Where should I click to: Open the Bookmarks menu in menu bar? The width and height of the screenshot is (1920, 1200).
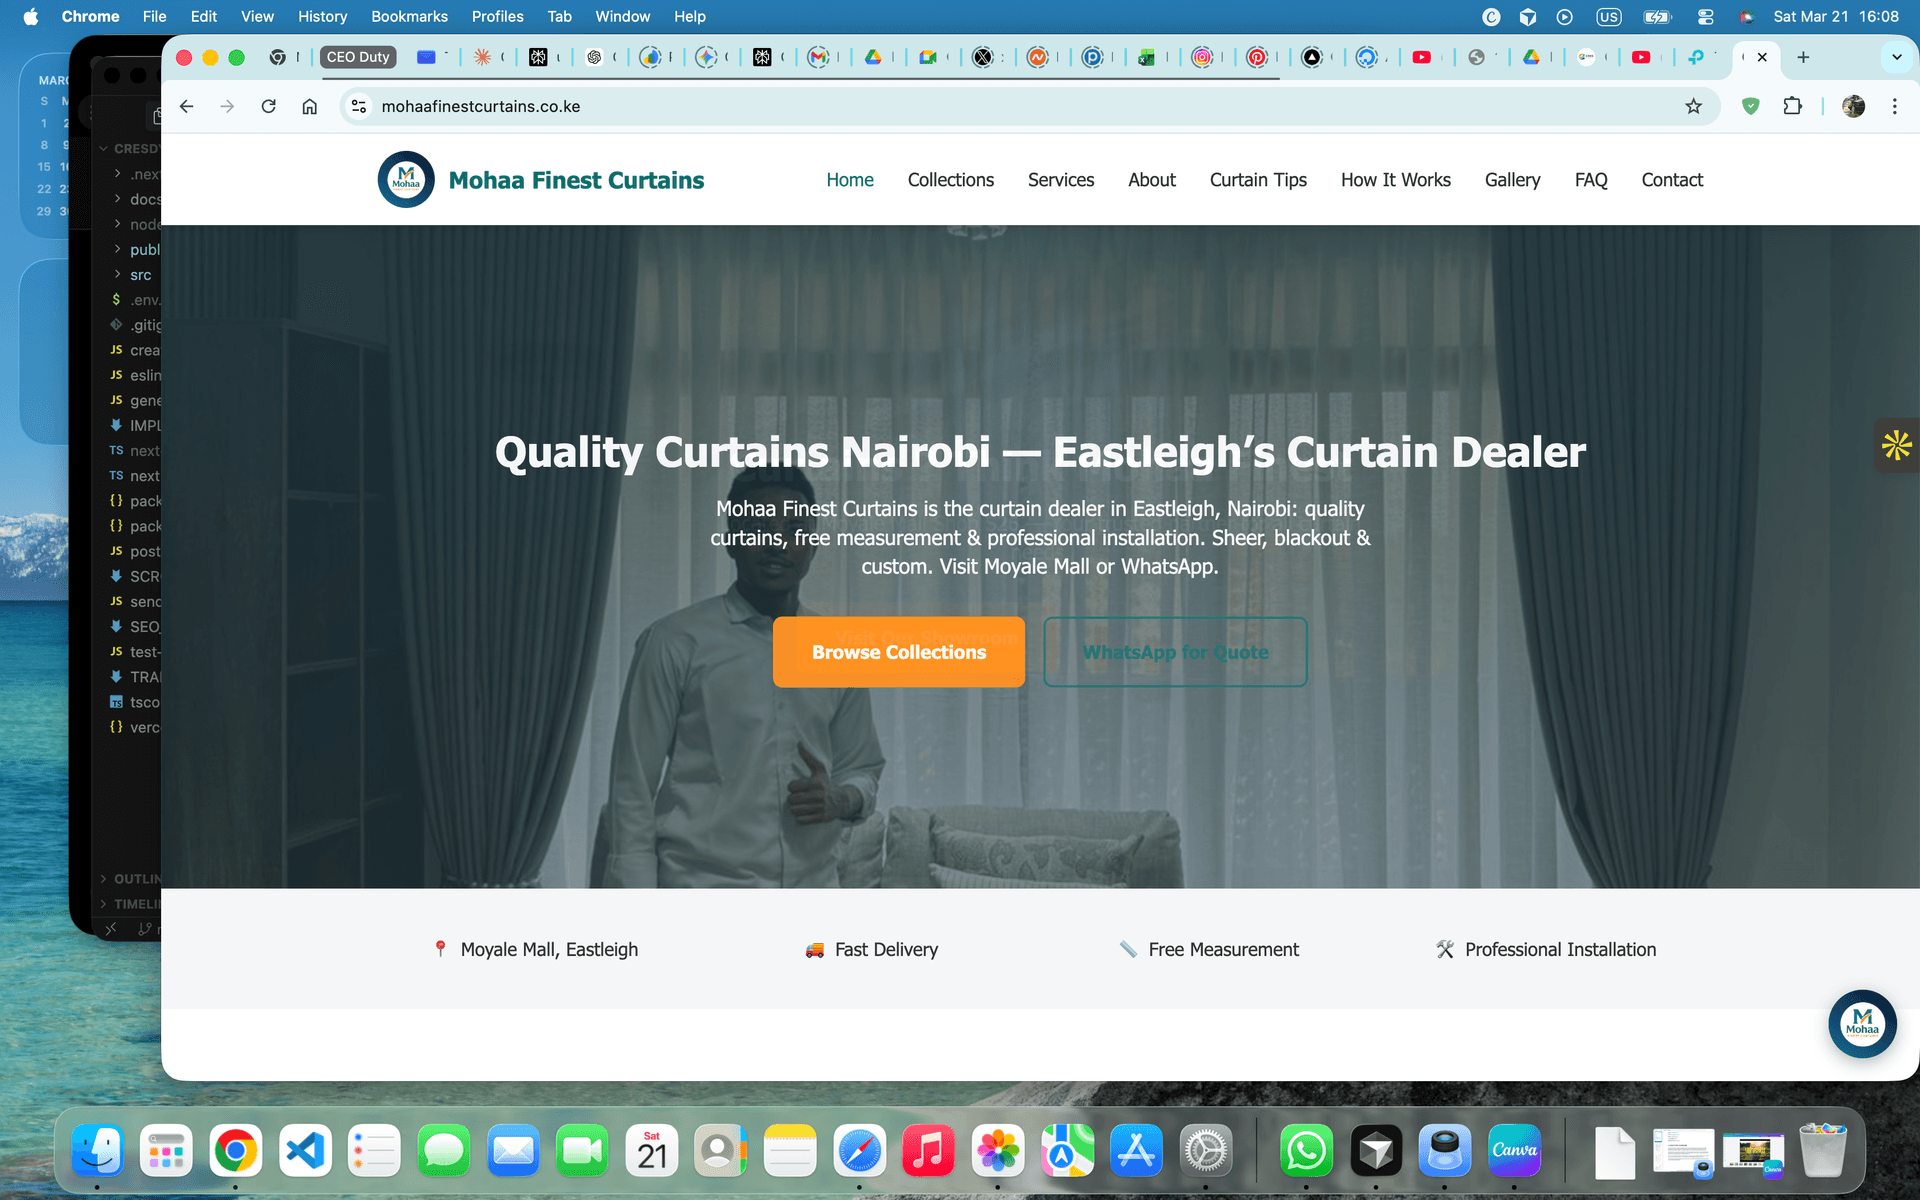coord(409,16)
